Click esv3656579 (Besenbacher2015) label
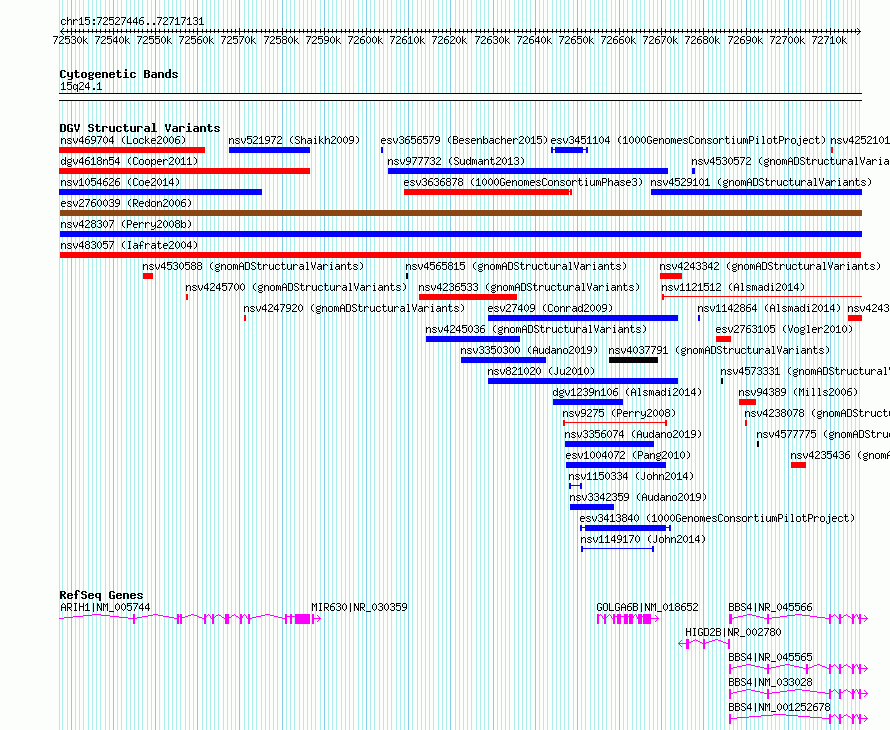Viewport: 890px width, 730px height. (x=464, y=140)
